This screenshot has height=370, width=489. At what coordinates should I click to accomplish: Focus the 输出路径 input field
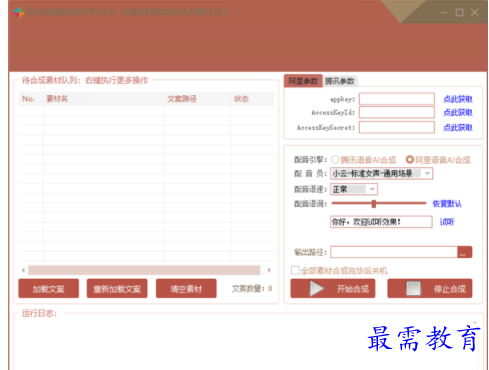point(394,252)
